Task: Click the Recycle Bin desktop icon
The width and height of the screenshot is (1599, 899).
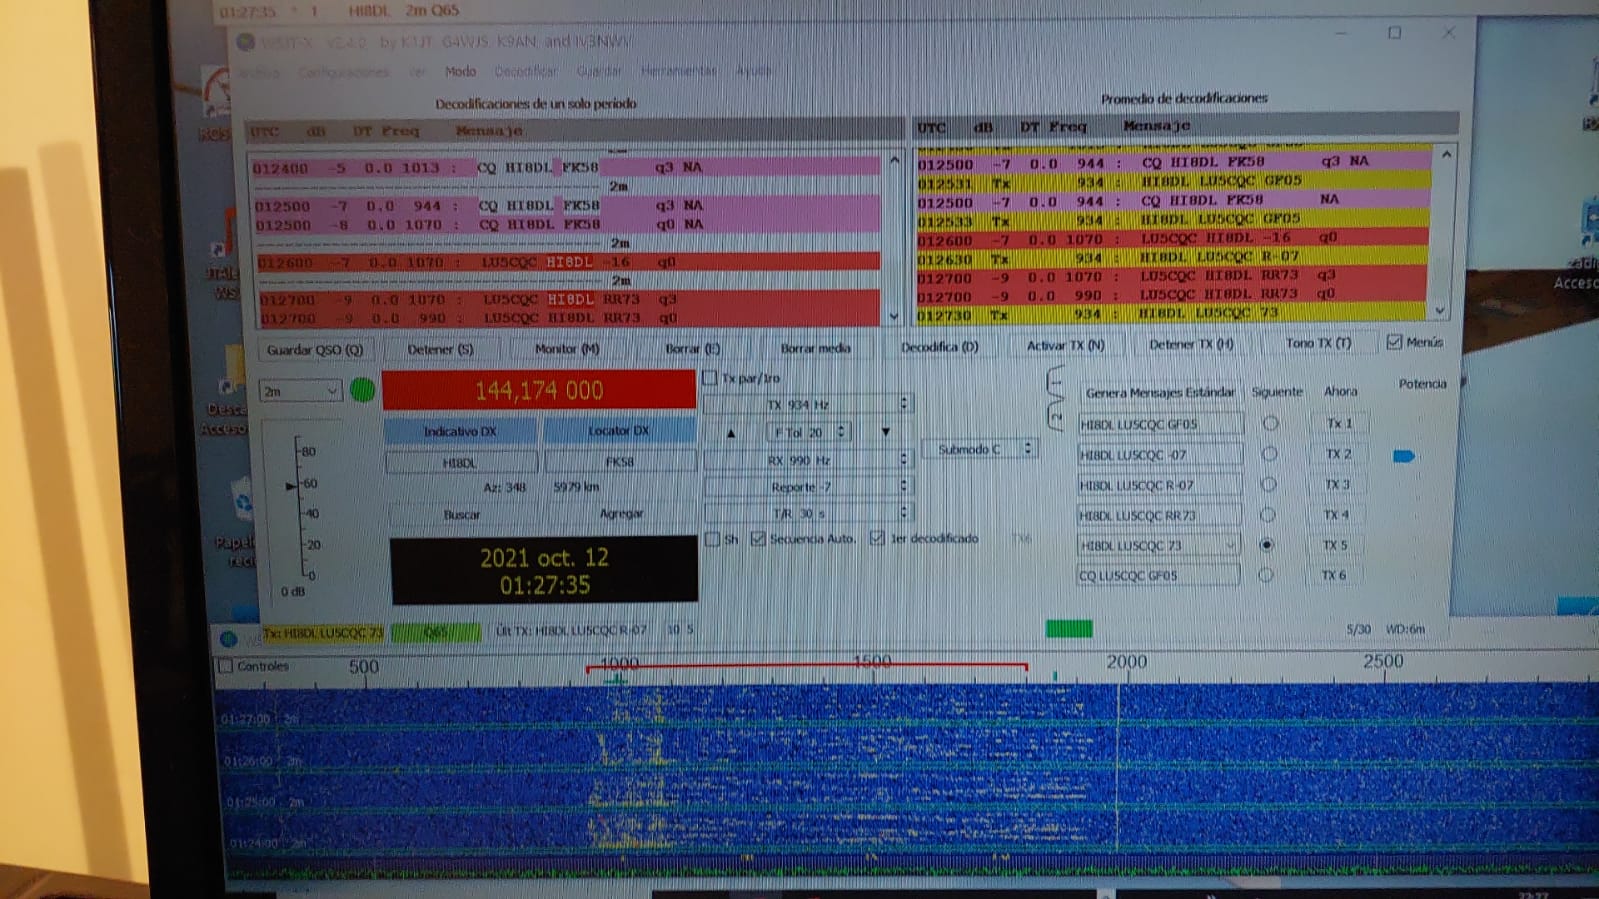Action: pyautogui.click(x=241, y=500)
